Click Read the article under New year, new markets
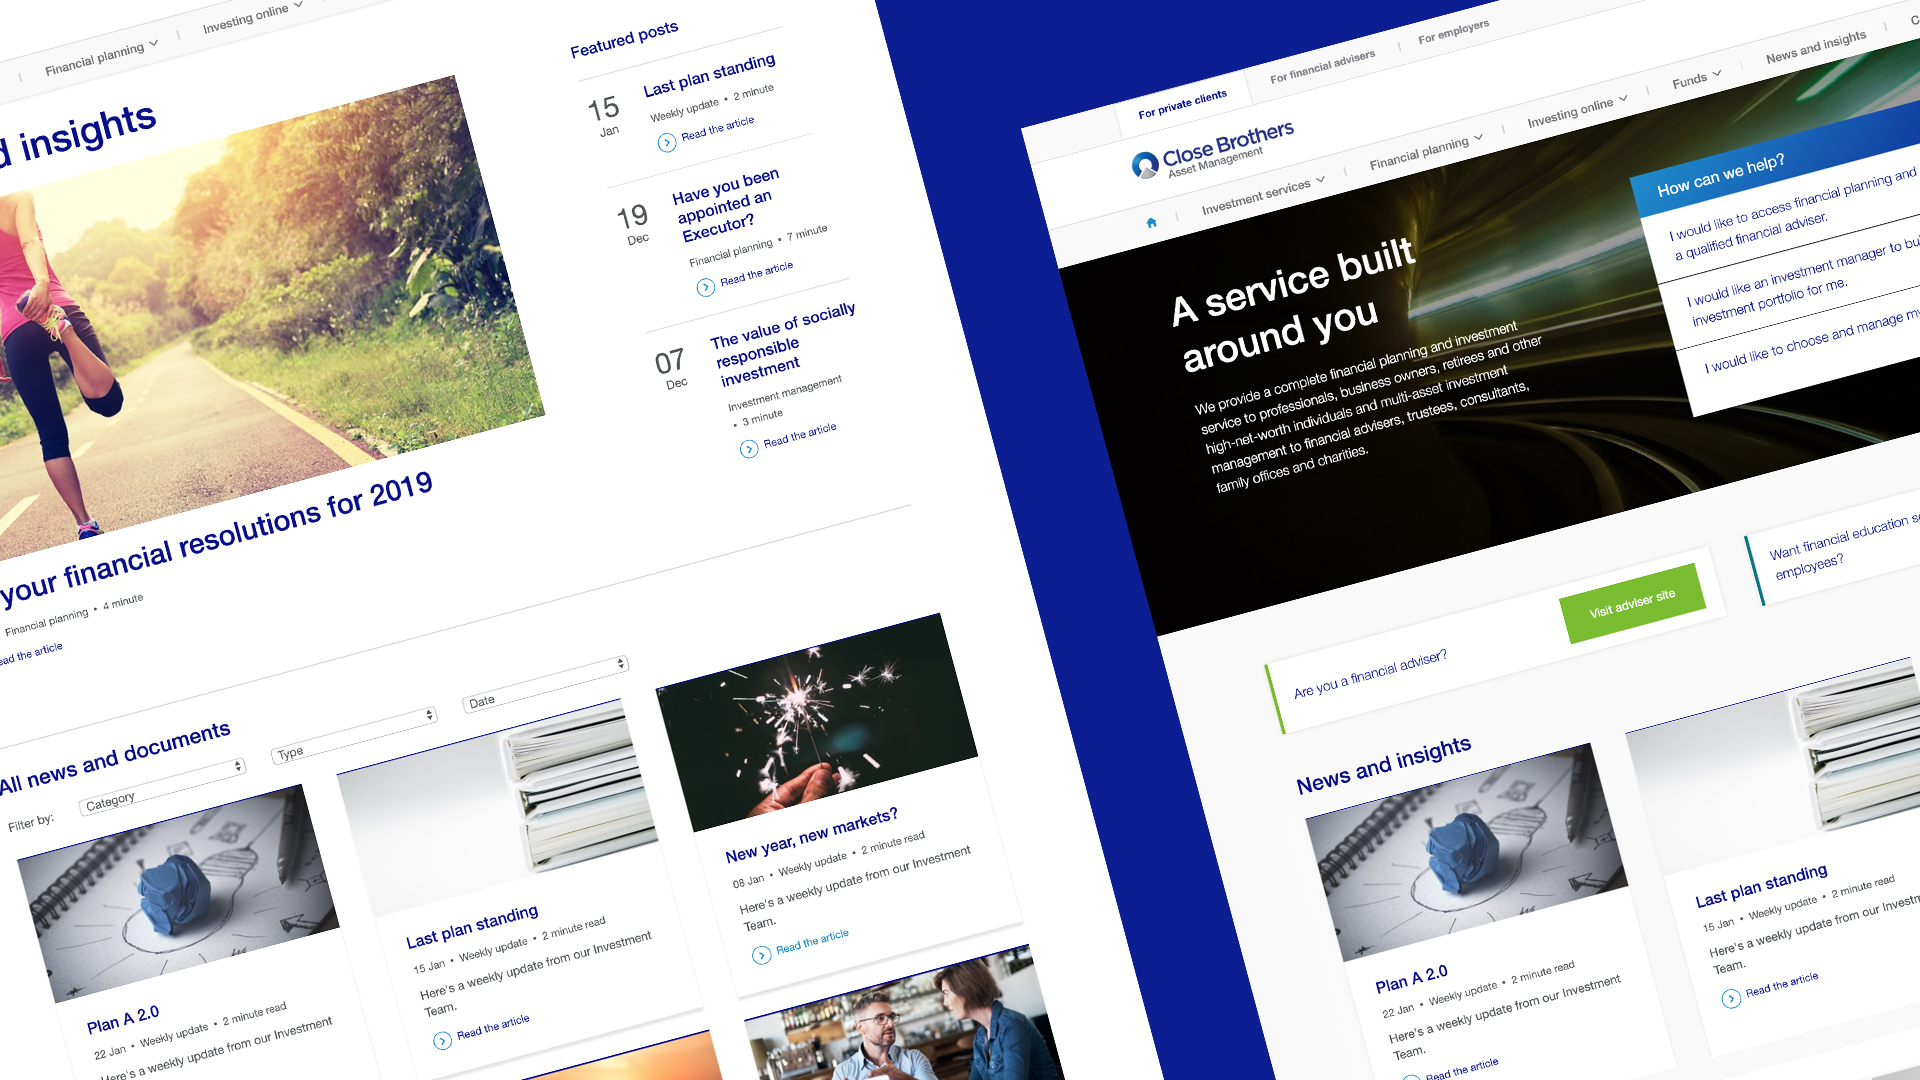The image size is (1920, 1080). pyautogui.click(x=812, y=941)
